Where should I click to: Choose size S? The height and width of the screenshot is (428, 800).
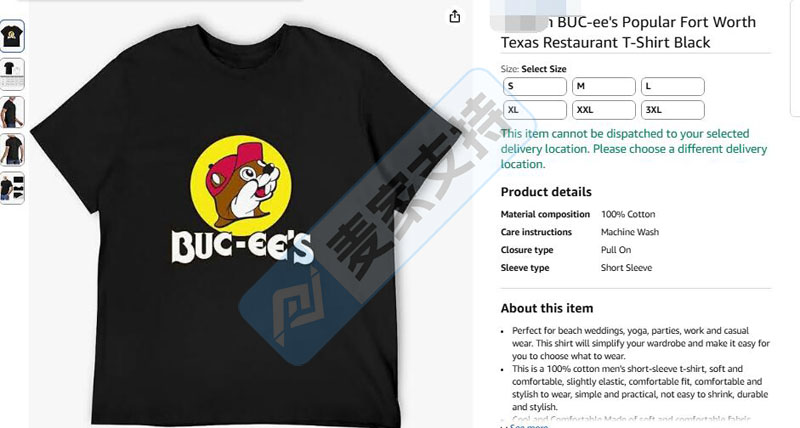coord(535,86)
